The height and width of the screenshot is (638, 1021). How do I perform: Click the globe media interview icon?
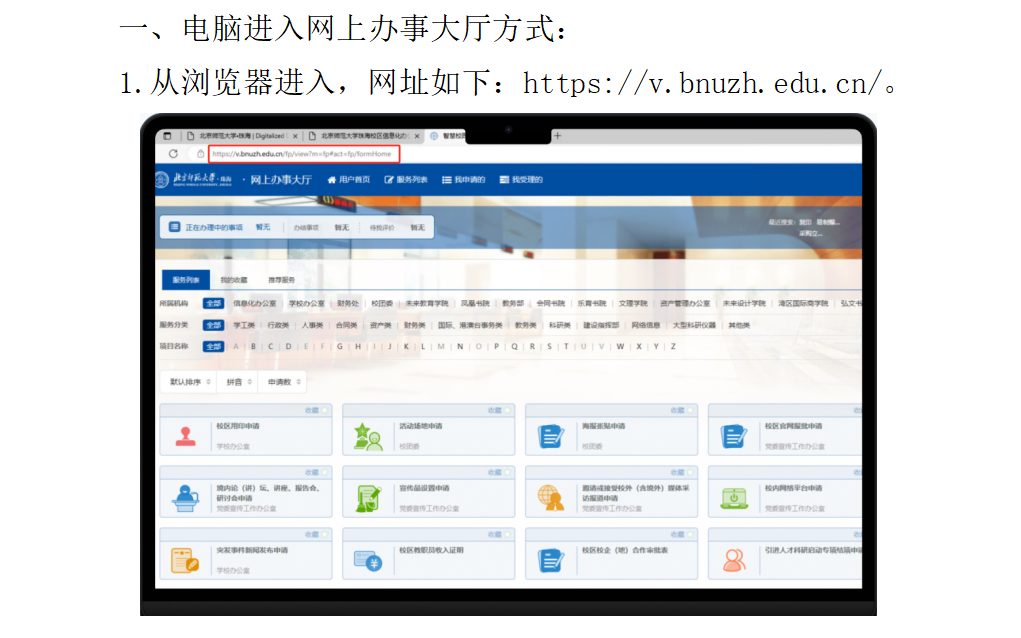[x=551, y=498]
